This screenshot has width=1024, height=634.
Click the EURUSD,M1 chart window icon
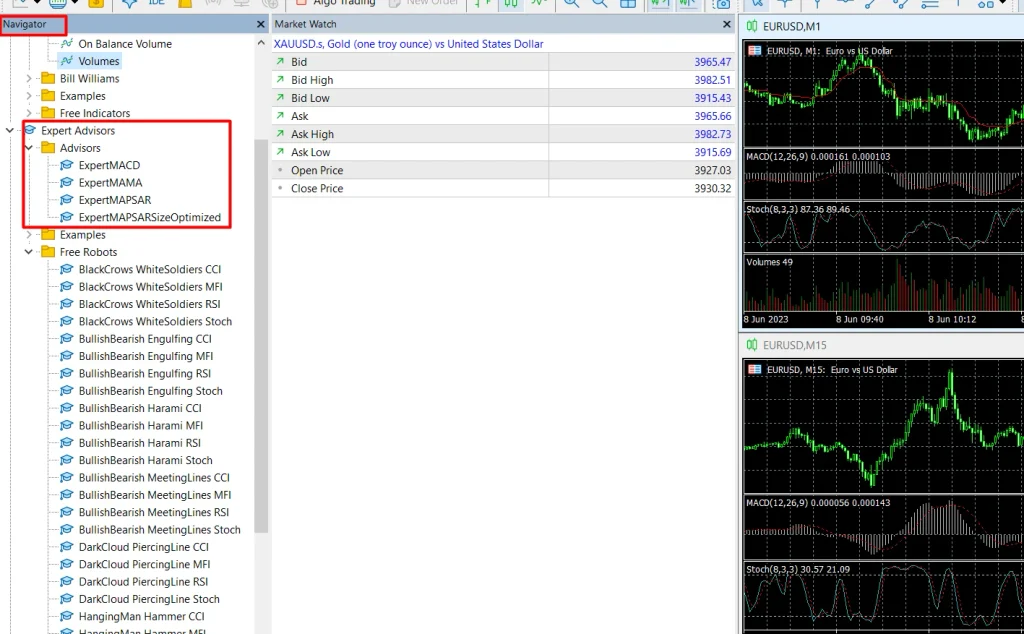(752, 26)
